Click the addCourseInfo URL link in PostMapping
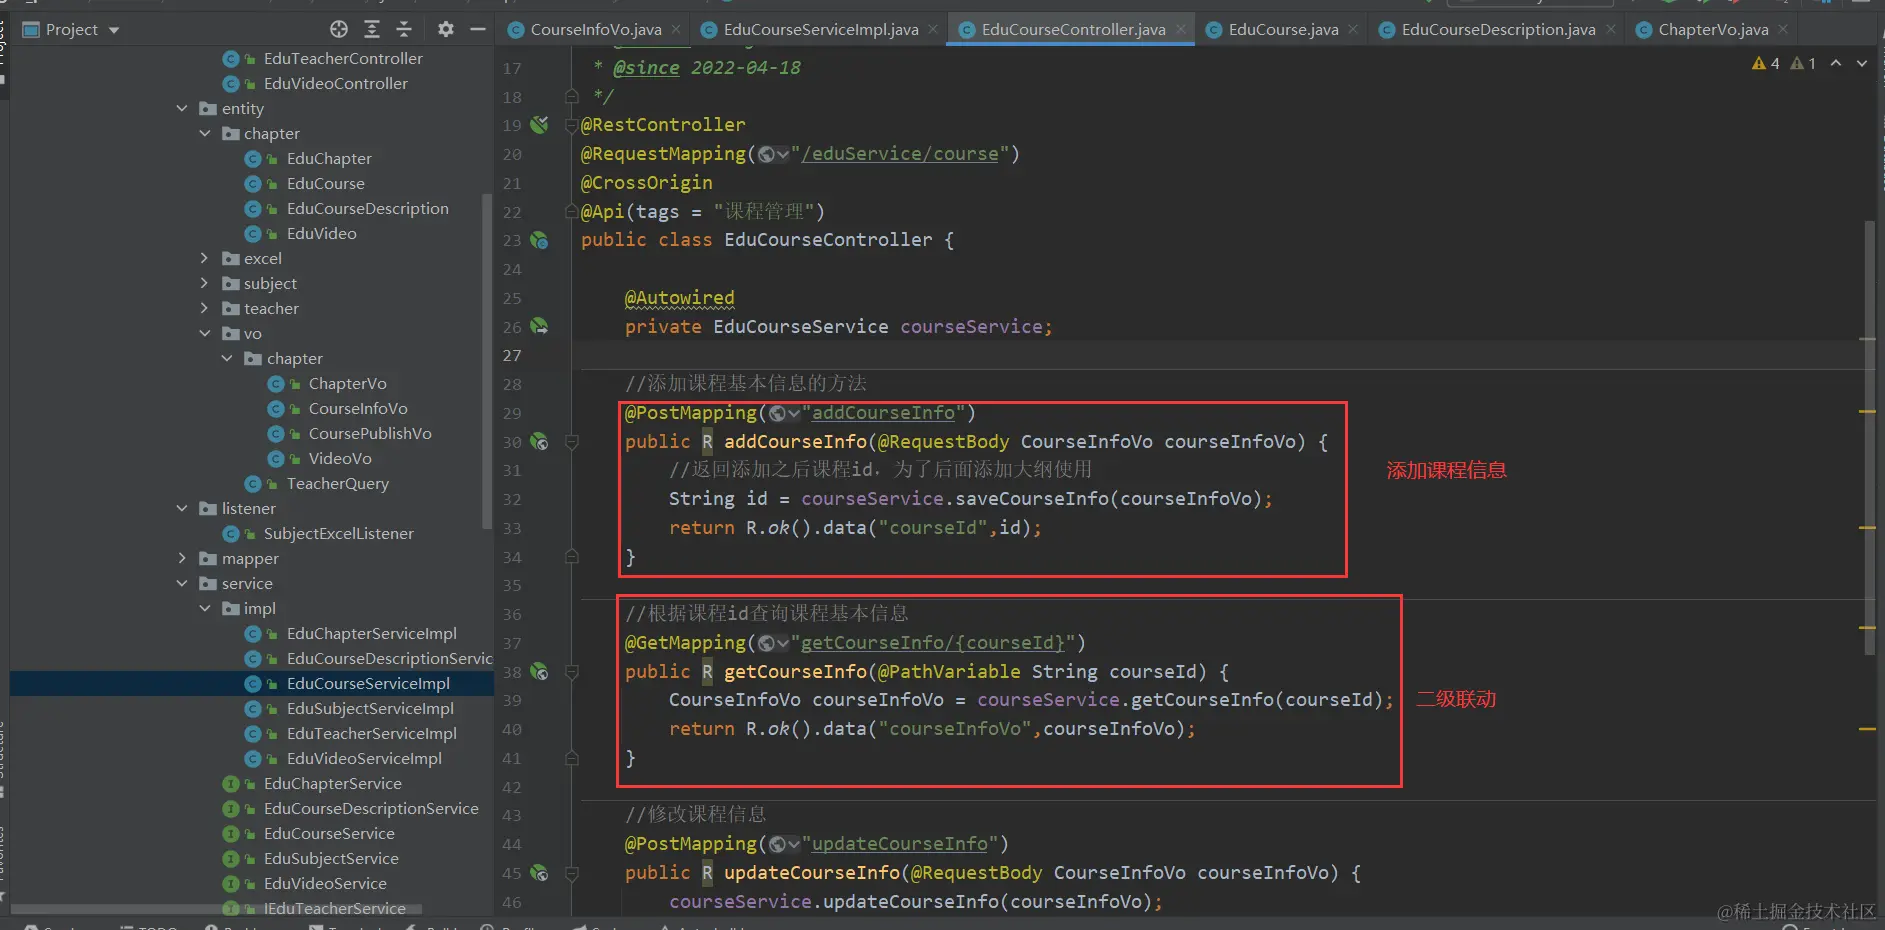 pos(883,413)
